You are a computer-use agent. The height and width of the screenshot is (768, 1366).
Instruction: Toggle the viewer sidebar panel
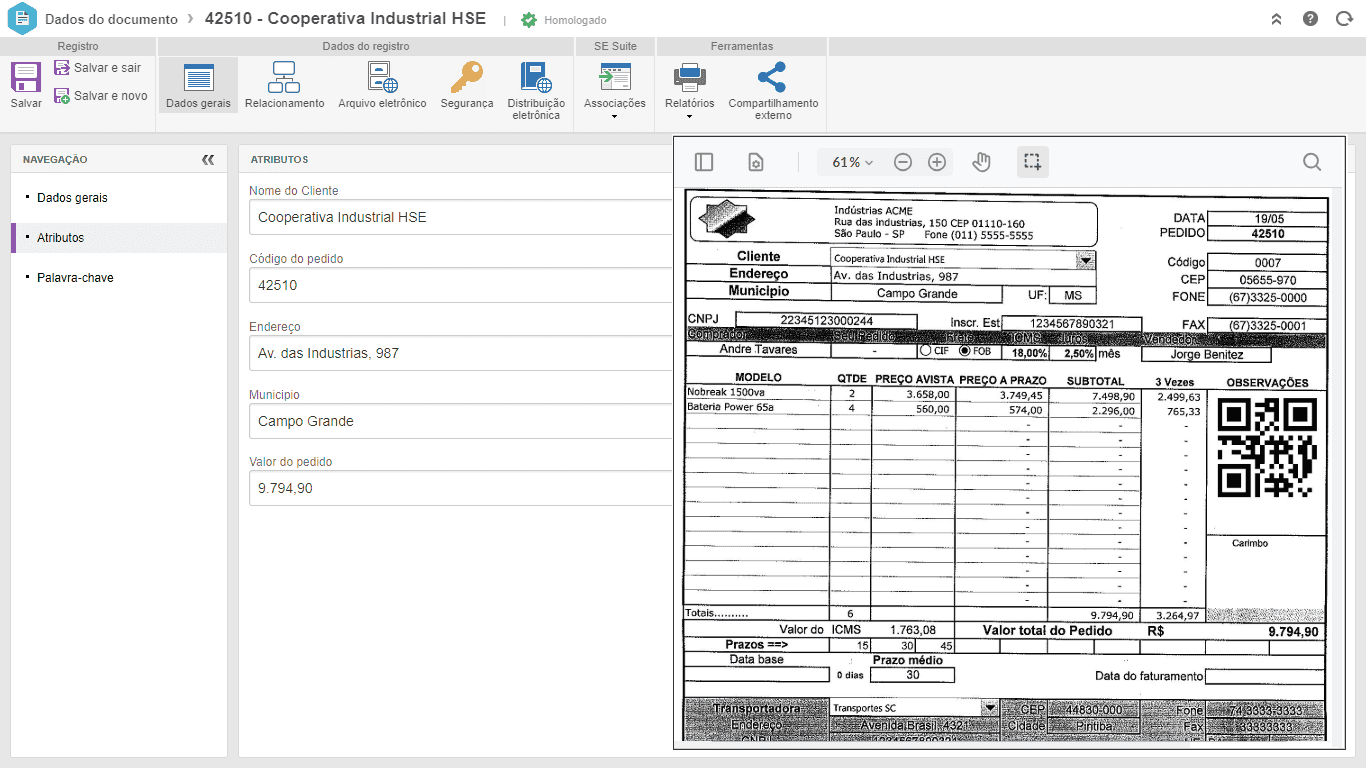pyautogui.click(x=704, y=162)
